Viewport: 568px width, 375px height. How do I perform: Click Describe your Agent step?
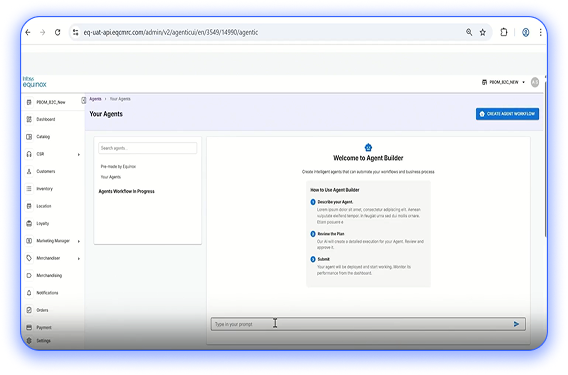pos(335,202)
